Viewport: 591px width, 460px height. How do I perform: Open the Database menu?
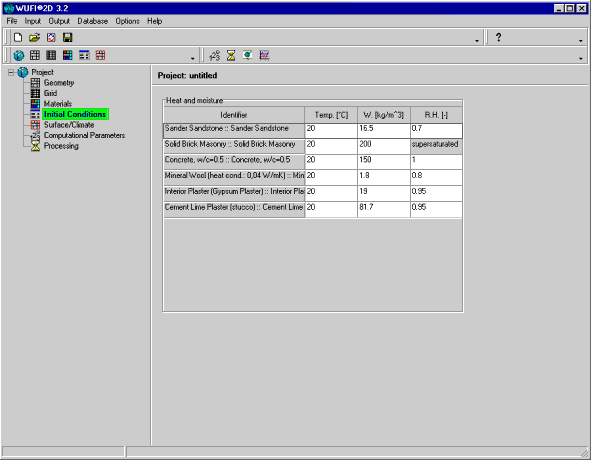click(x=93, y=21)
